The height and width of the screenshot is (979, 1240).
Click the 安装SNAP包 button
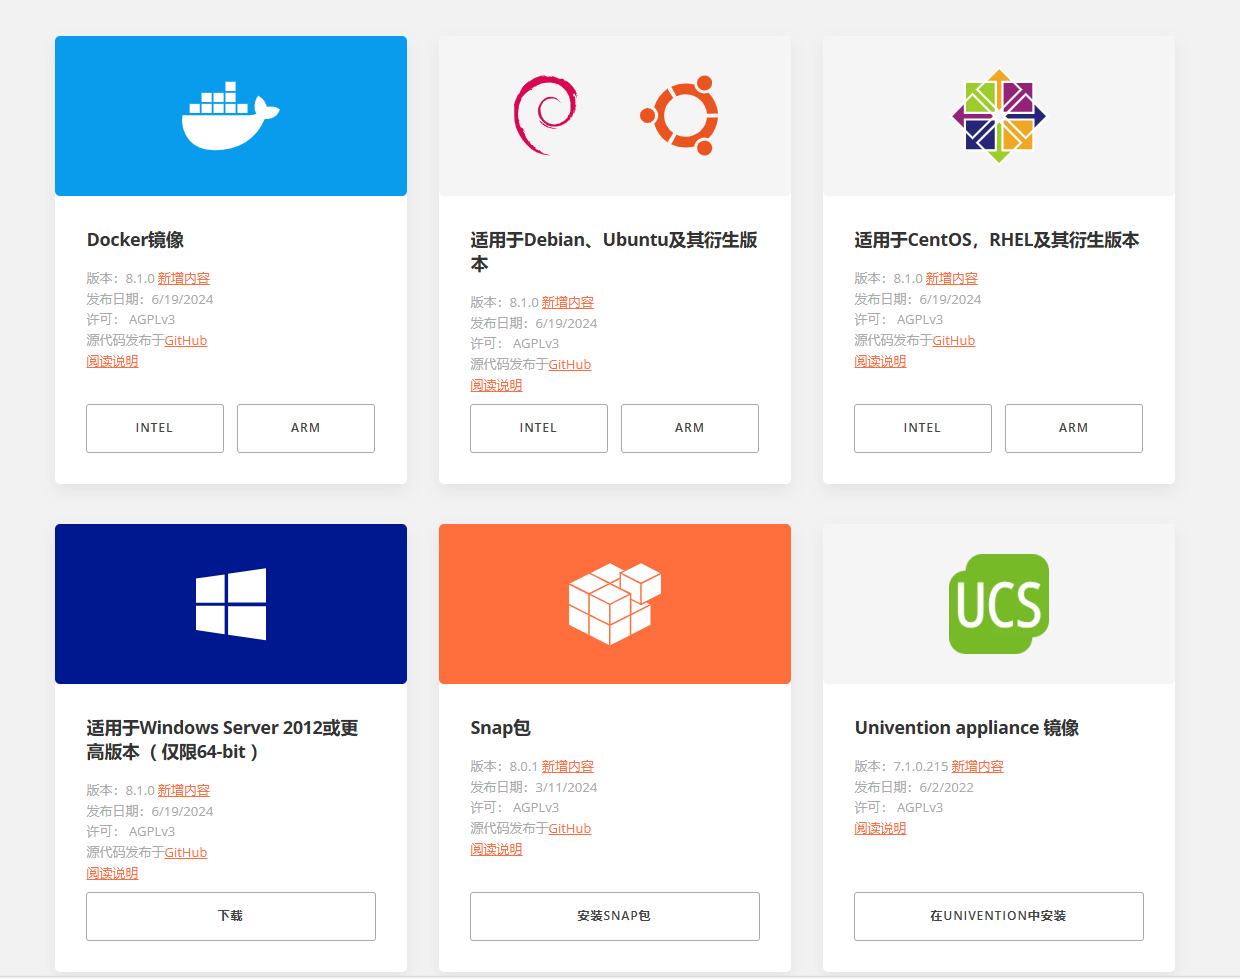[615, 916]
